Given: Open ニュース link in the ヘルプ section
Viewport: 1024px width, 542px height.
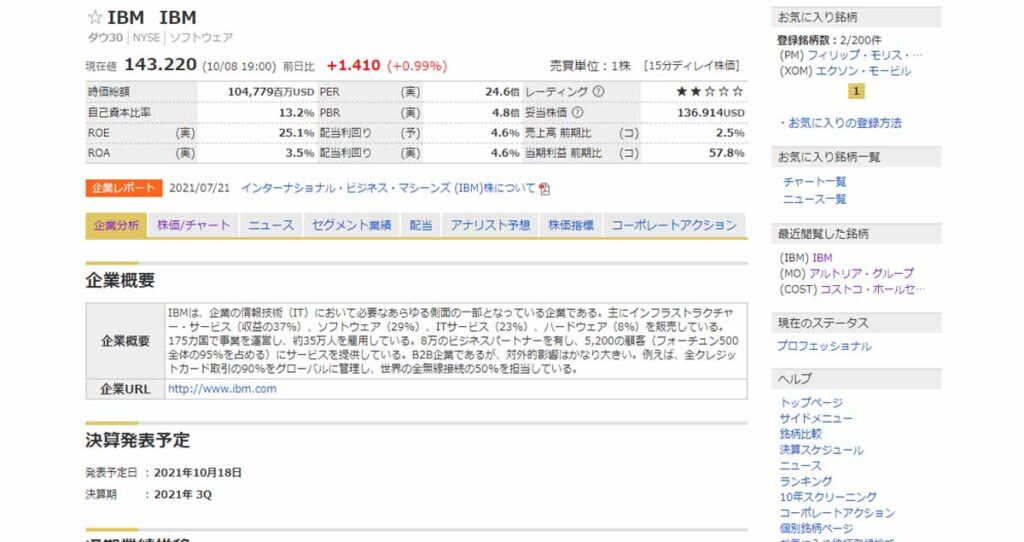Looking at the screenshot, I should [x=801, y=466].
